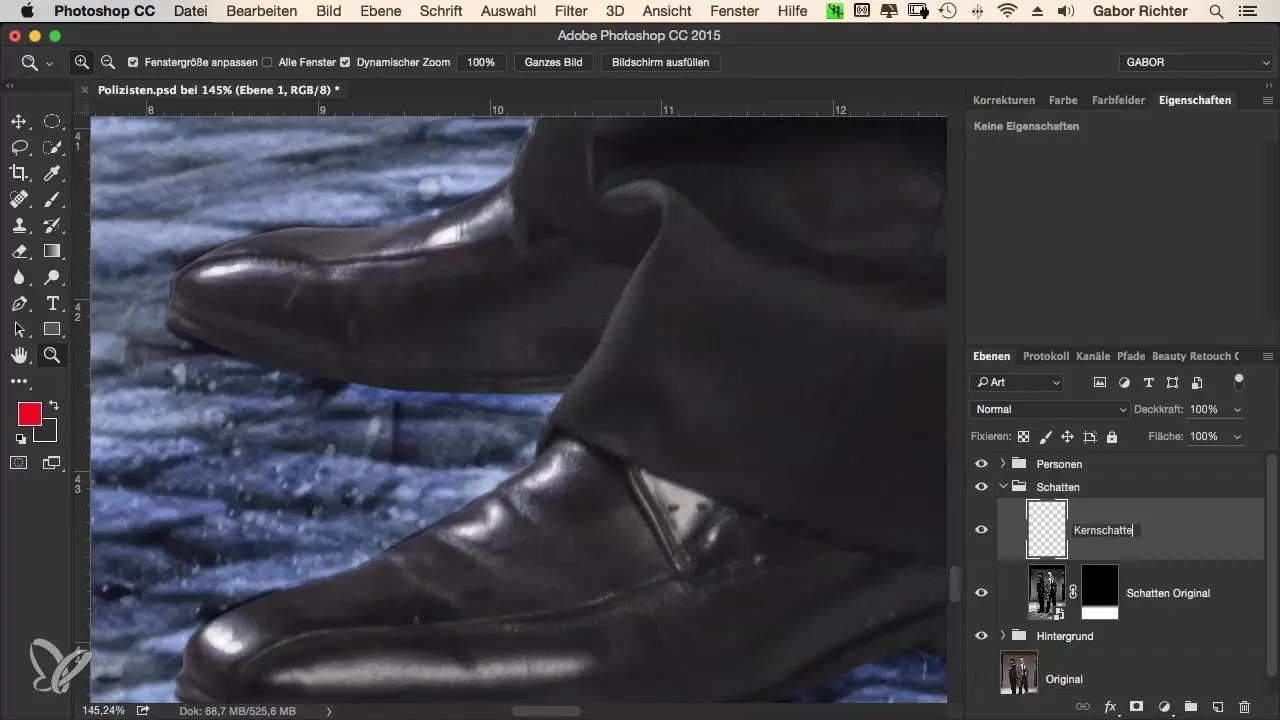Open the Filter menu
Viewport: 1280px width, 720px height.
[571, 11]
